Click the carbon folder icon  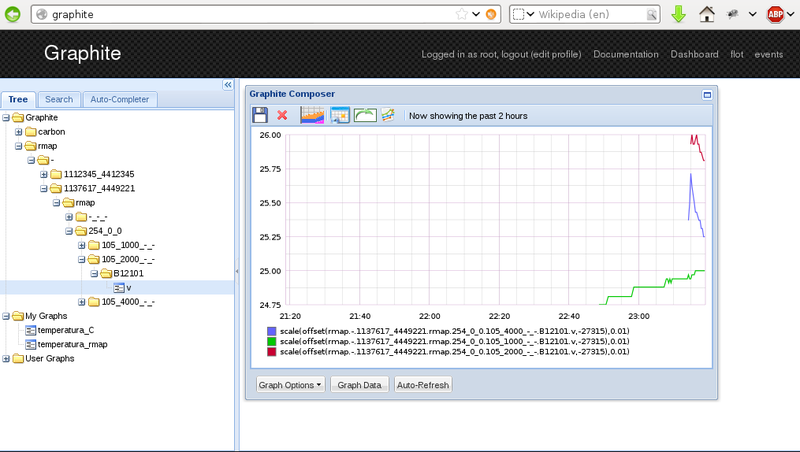click(31, 132)
